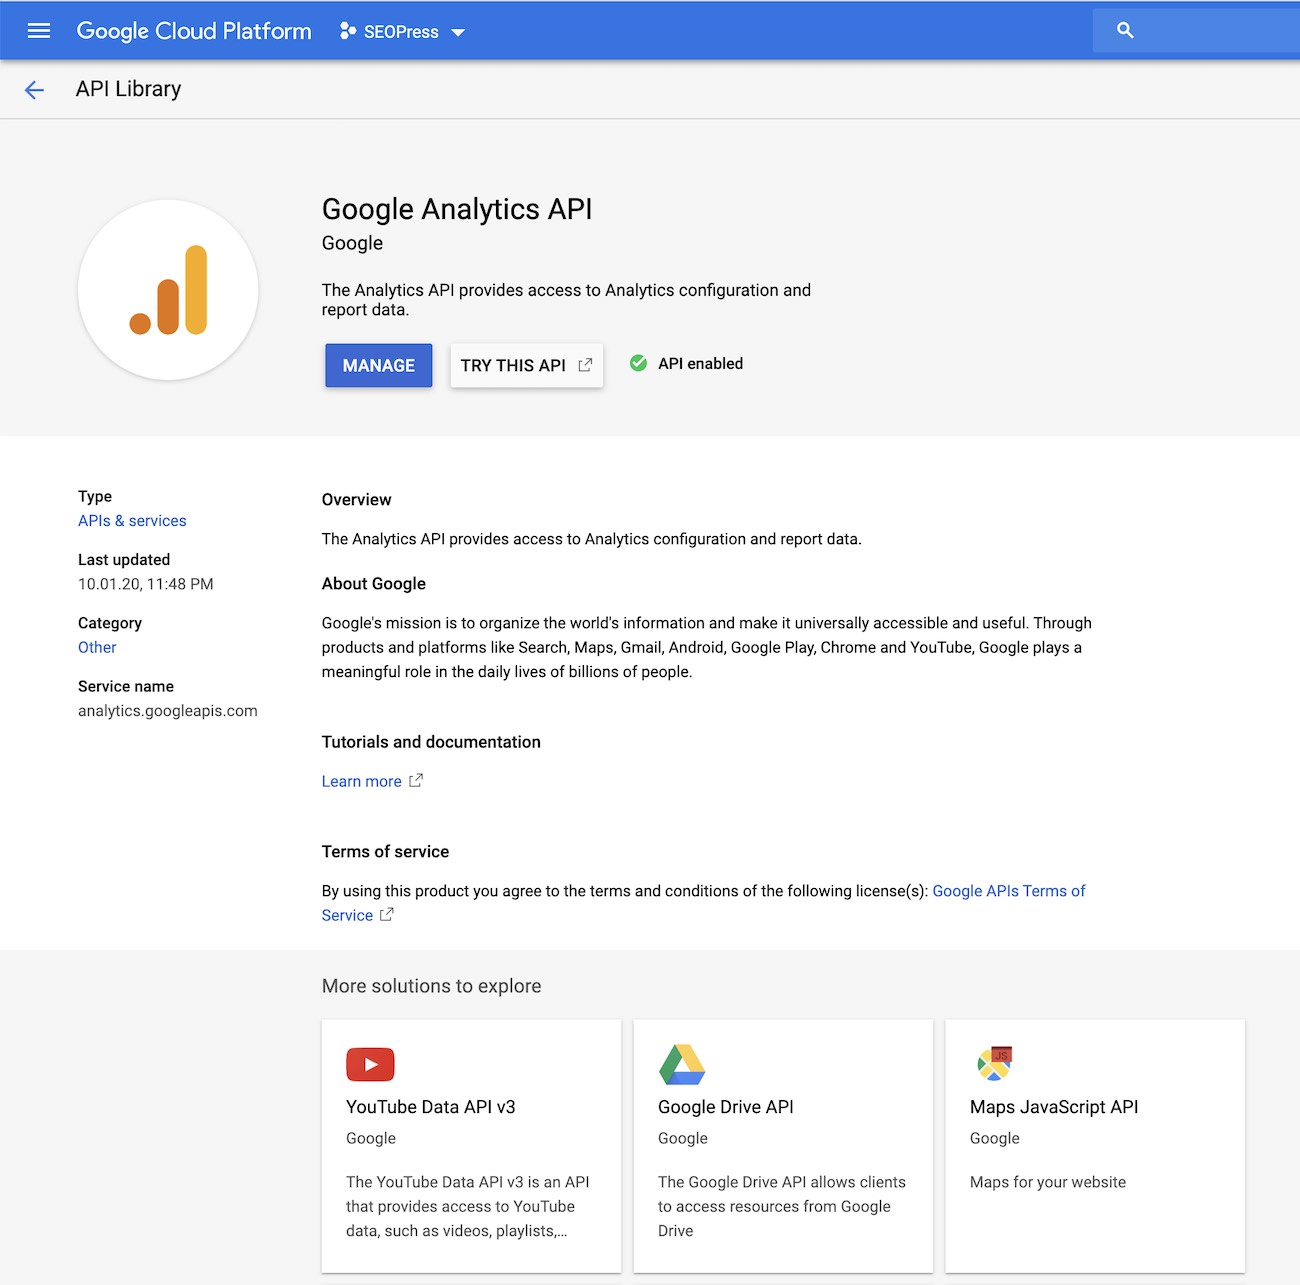Click the Tutorials and documentation heading

pyautogui.click(x=431, y=742)
